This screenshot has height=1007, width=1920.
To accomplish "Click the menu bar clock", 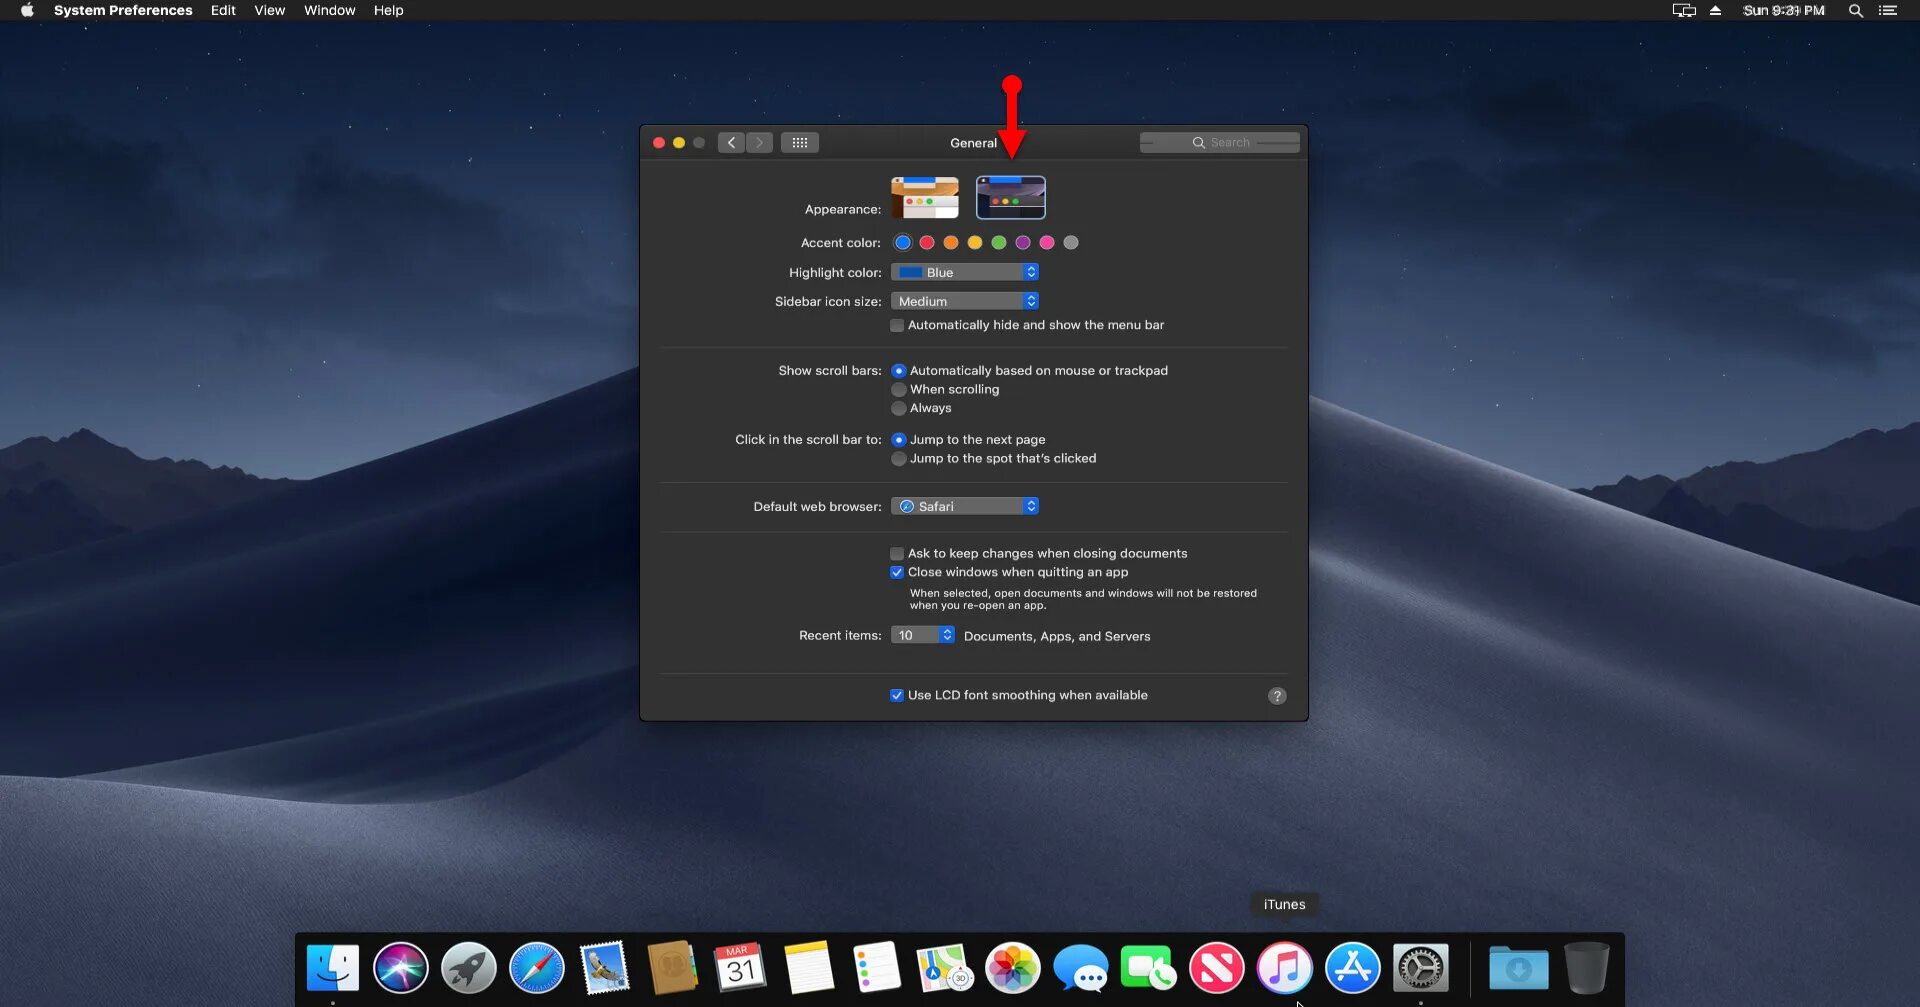I will 1784,10.
